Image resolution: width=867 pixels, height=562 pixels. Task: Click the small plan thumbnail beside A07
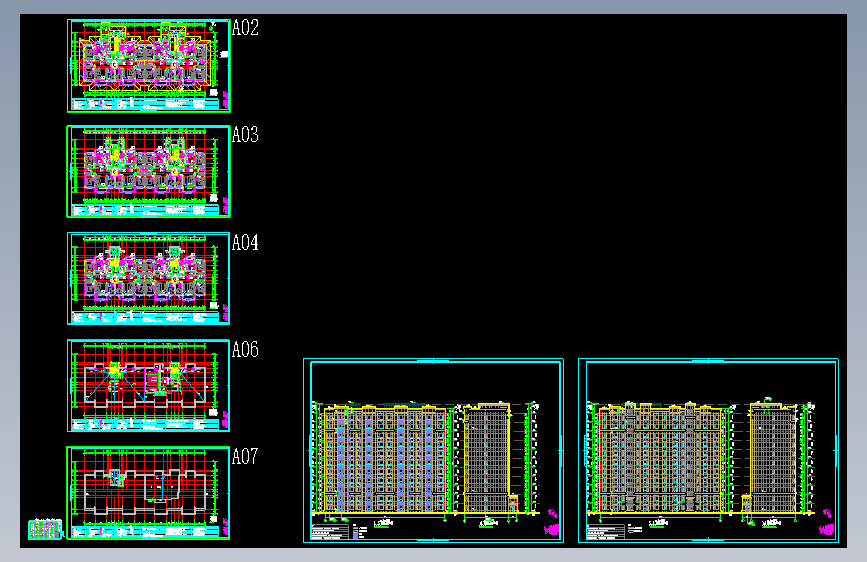point(45,529)
